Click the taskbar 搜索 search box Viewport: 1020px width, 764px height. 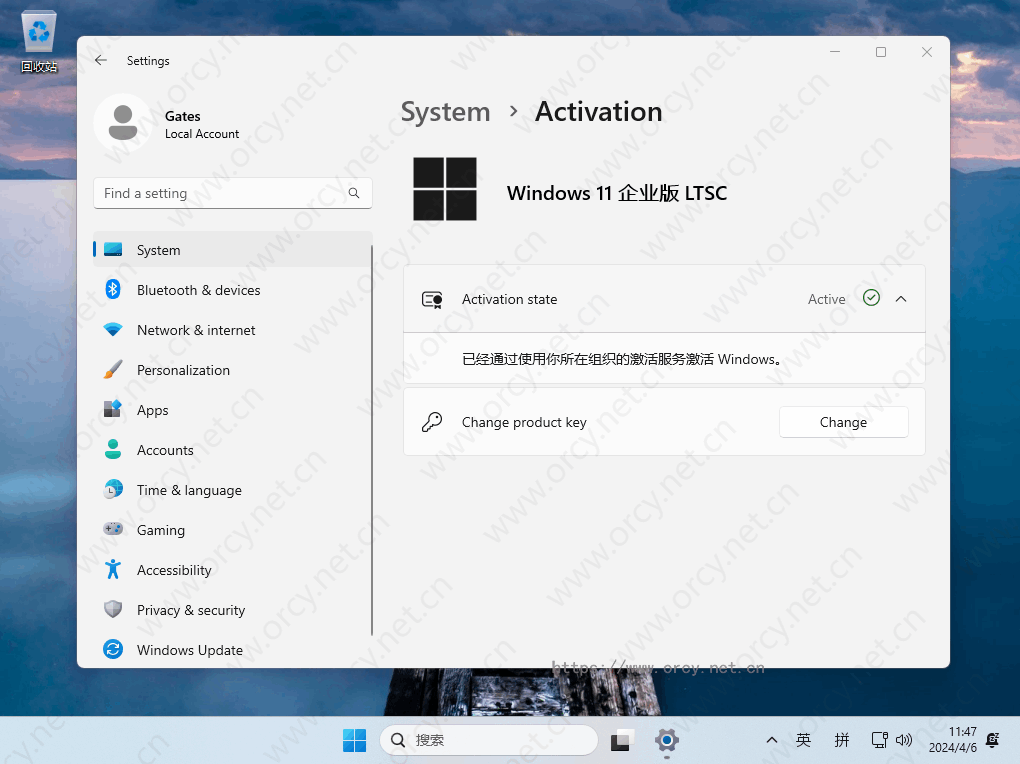(x=489, y=740)
